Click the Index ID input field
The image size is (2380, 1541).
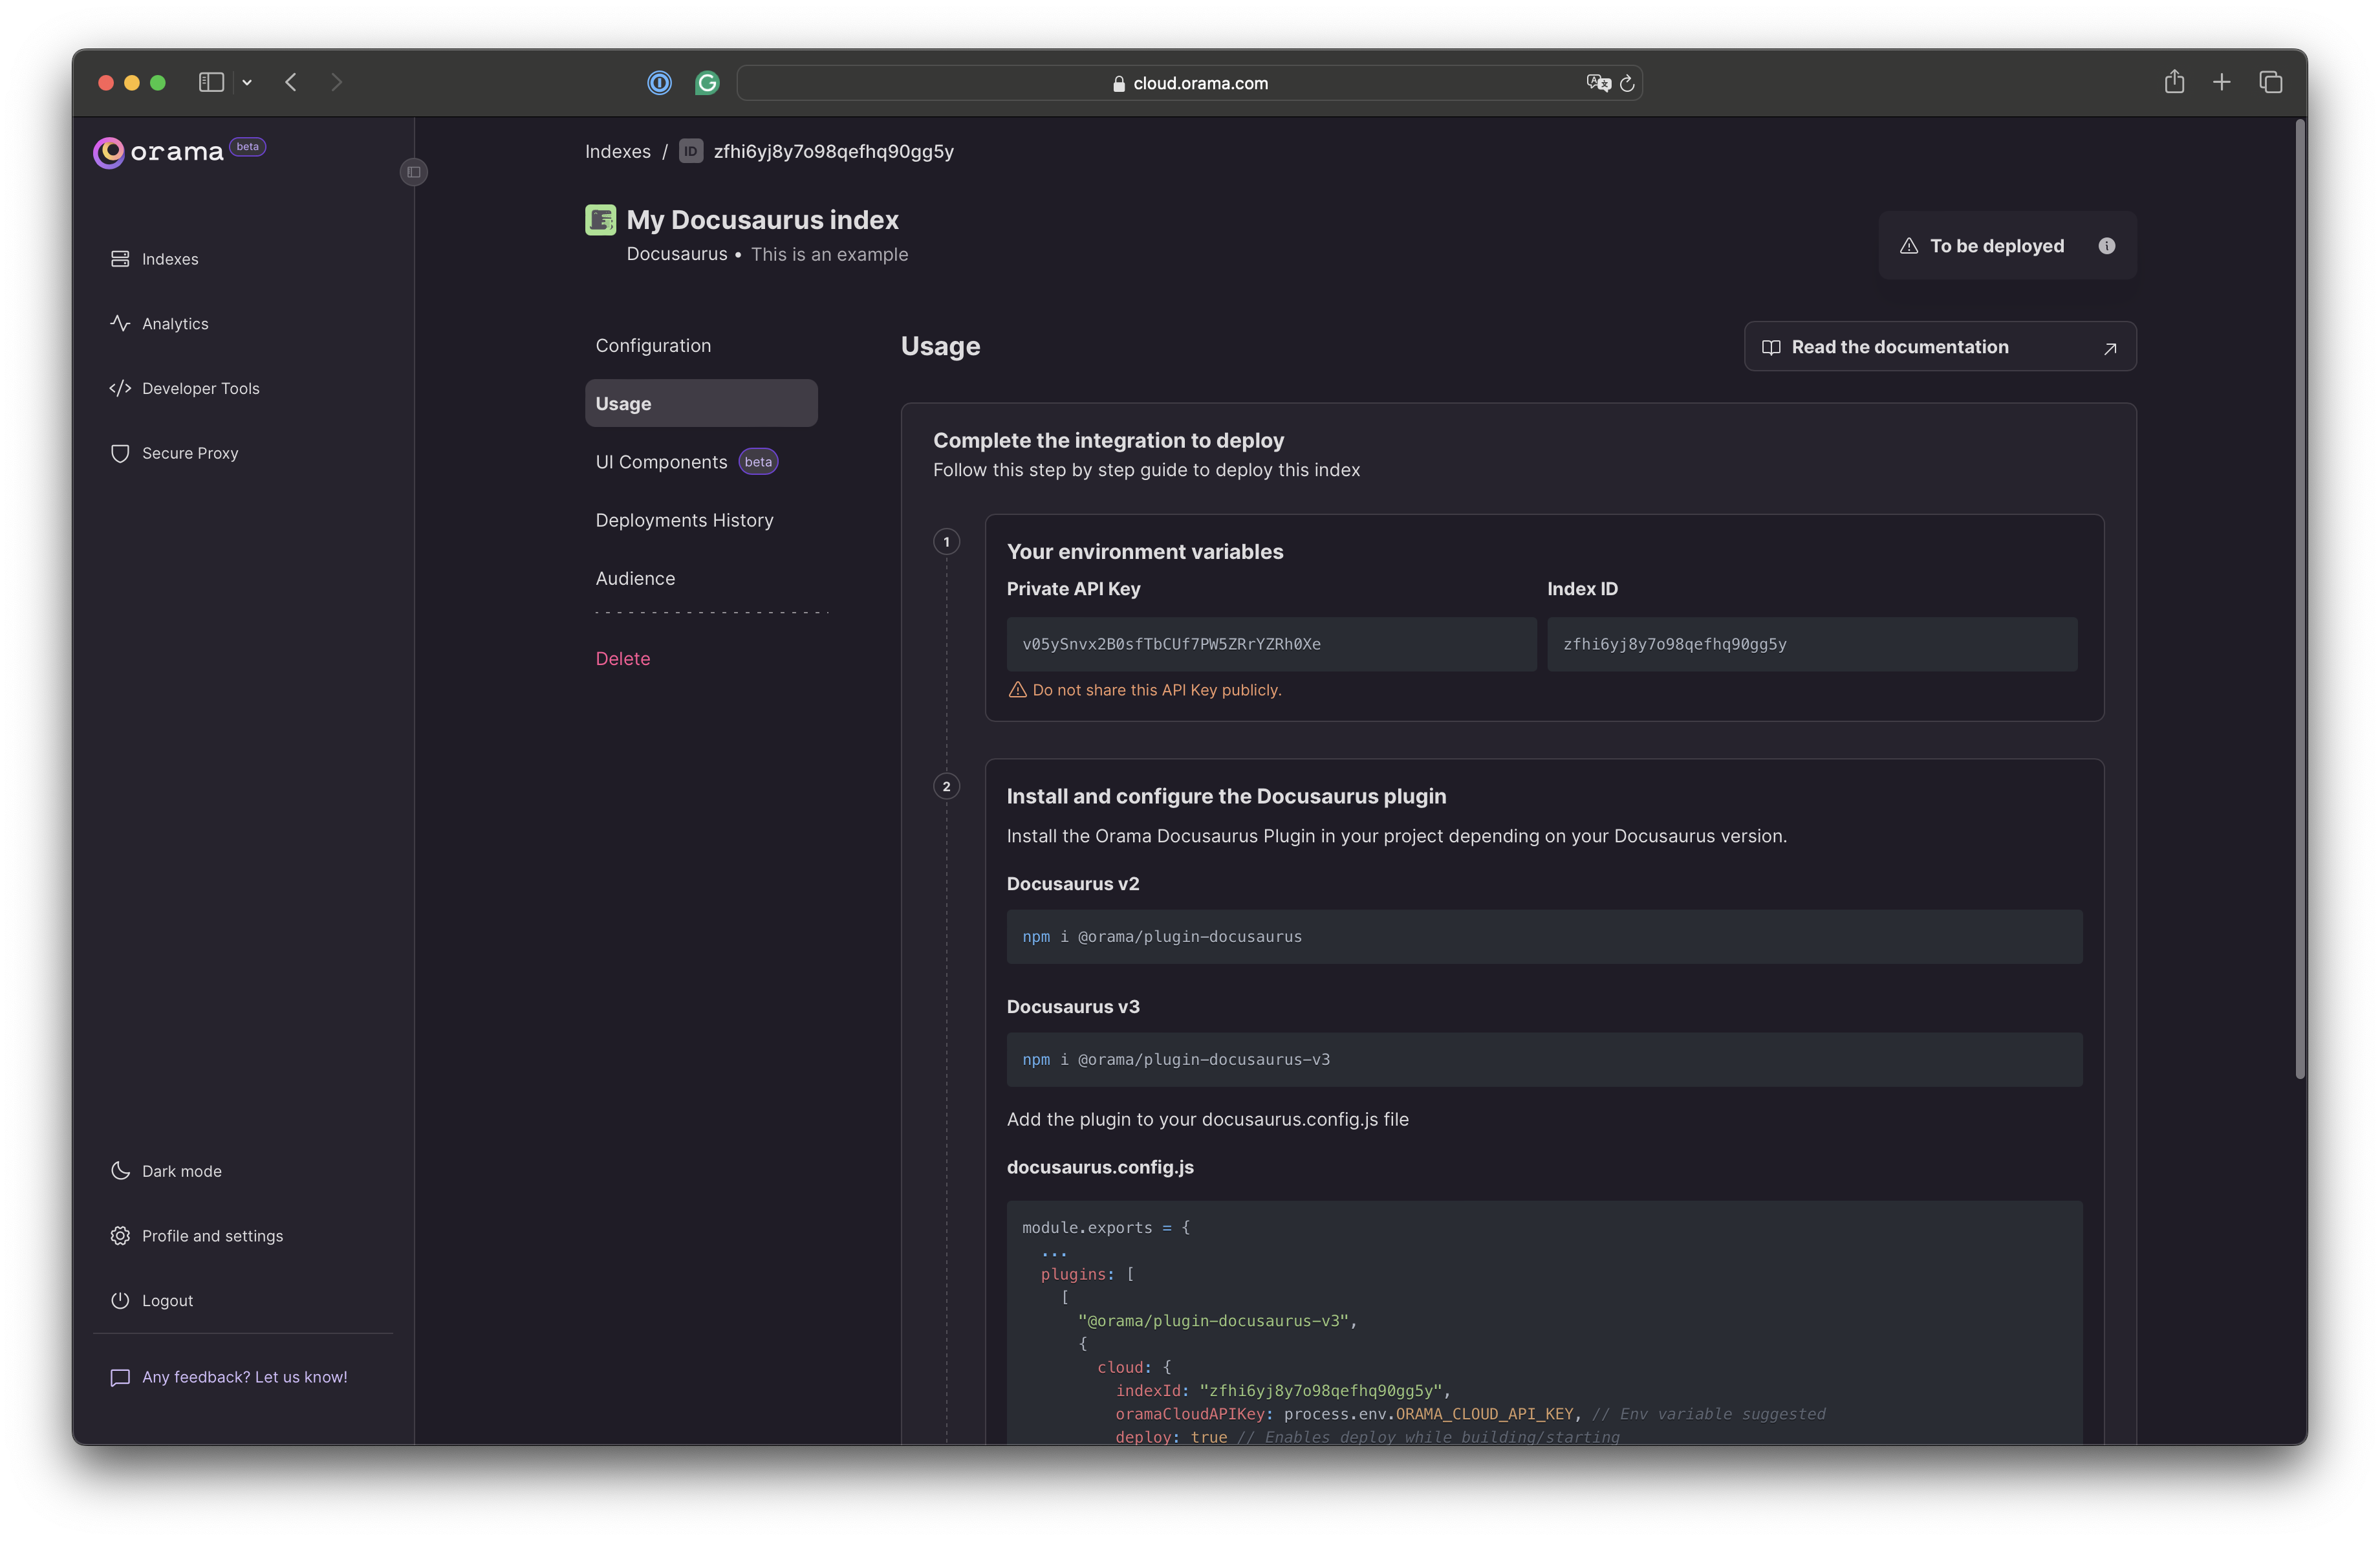point(1810,644)
